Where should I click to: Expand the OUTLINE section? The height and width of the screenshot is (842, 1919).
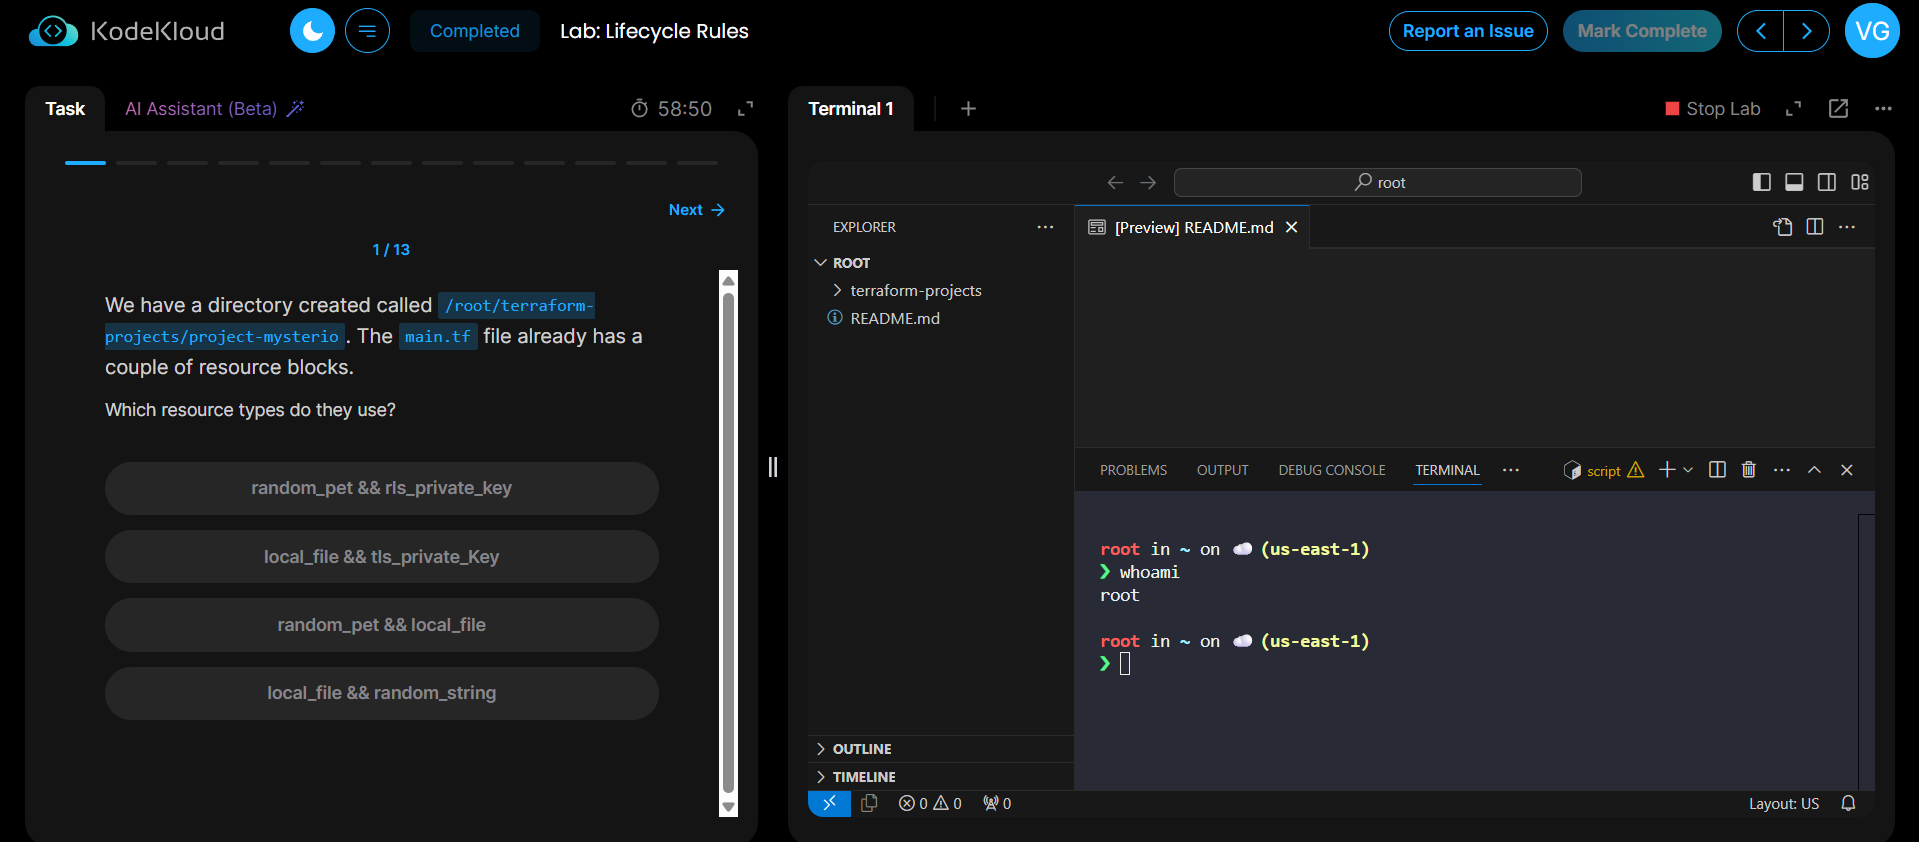pyautogui.click(x=940, y=749)
